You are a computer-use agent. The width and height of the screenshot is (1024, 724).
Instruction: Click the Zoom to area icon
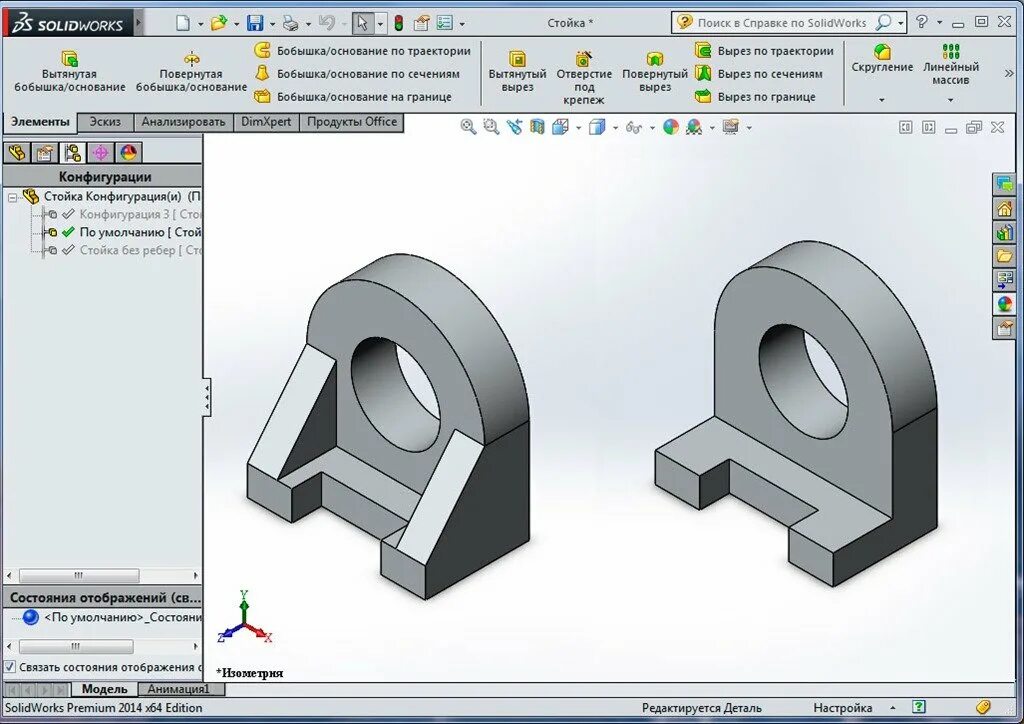491,127
